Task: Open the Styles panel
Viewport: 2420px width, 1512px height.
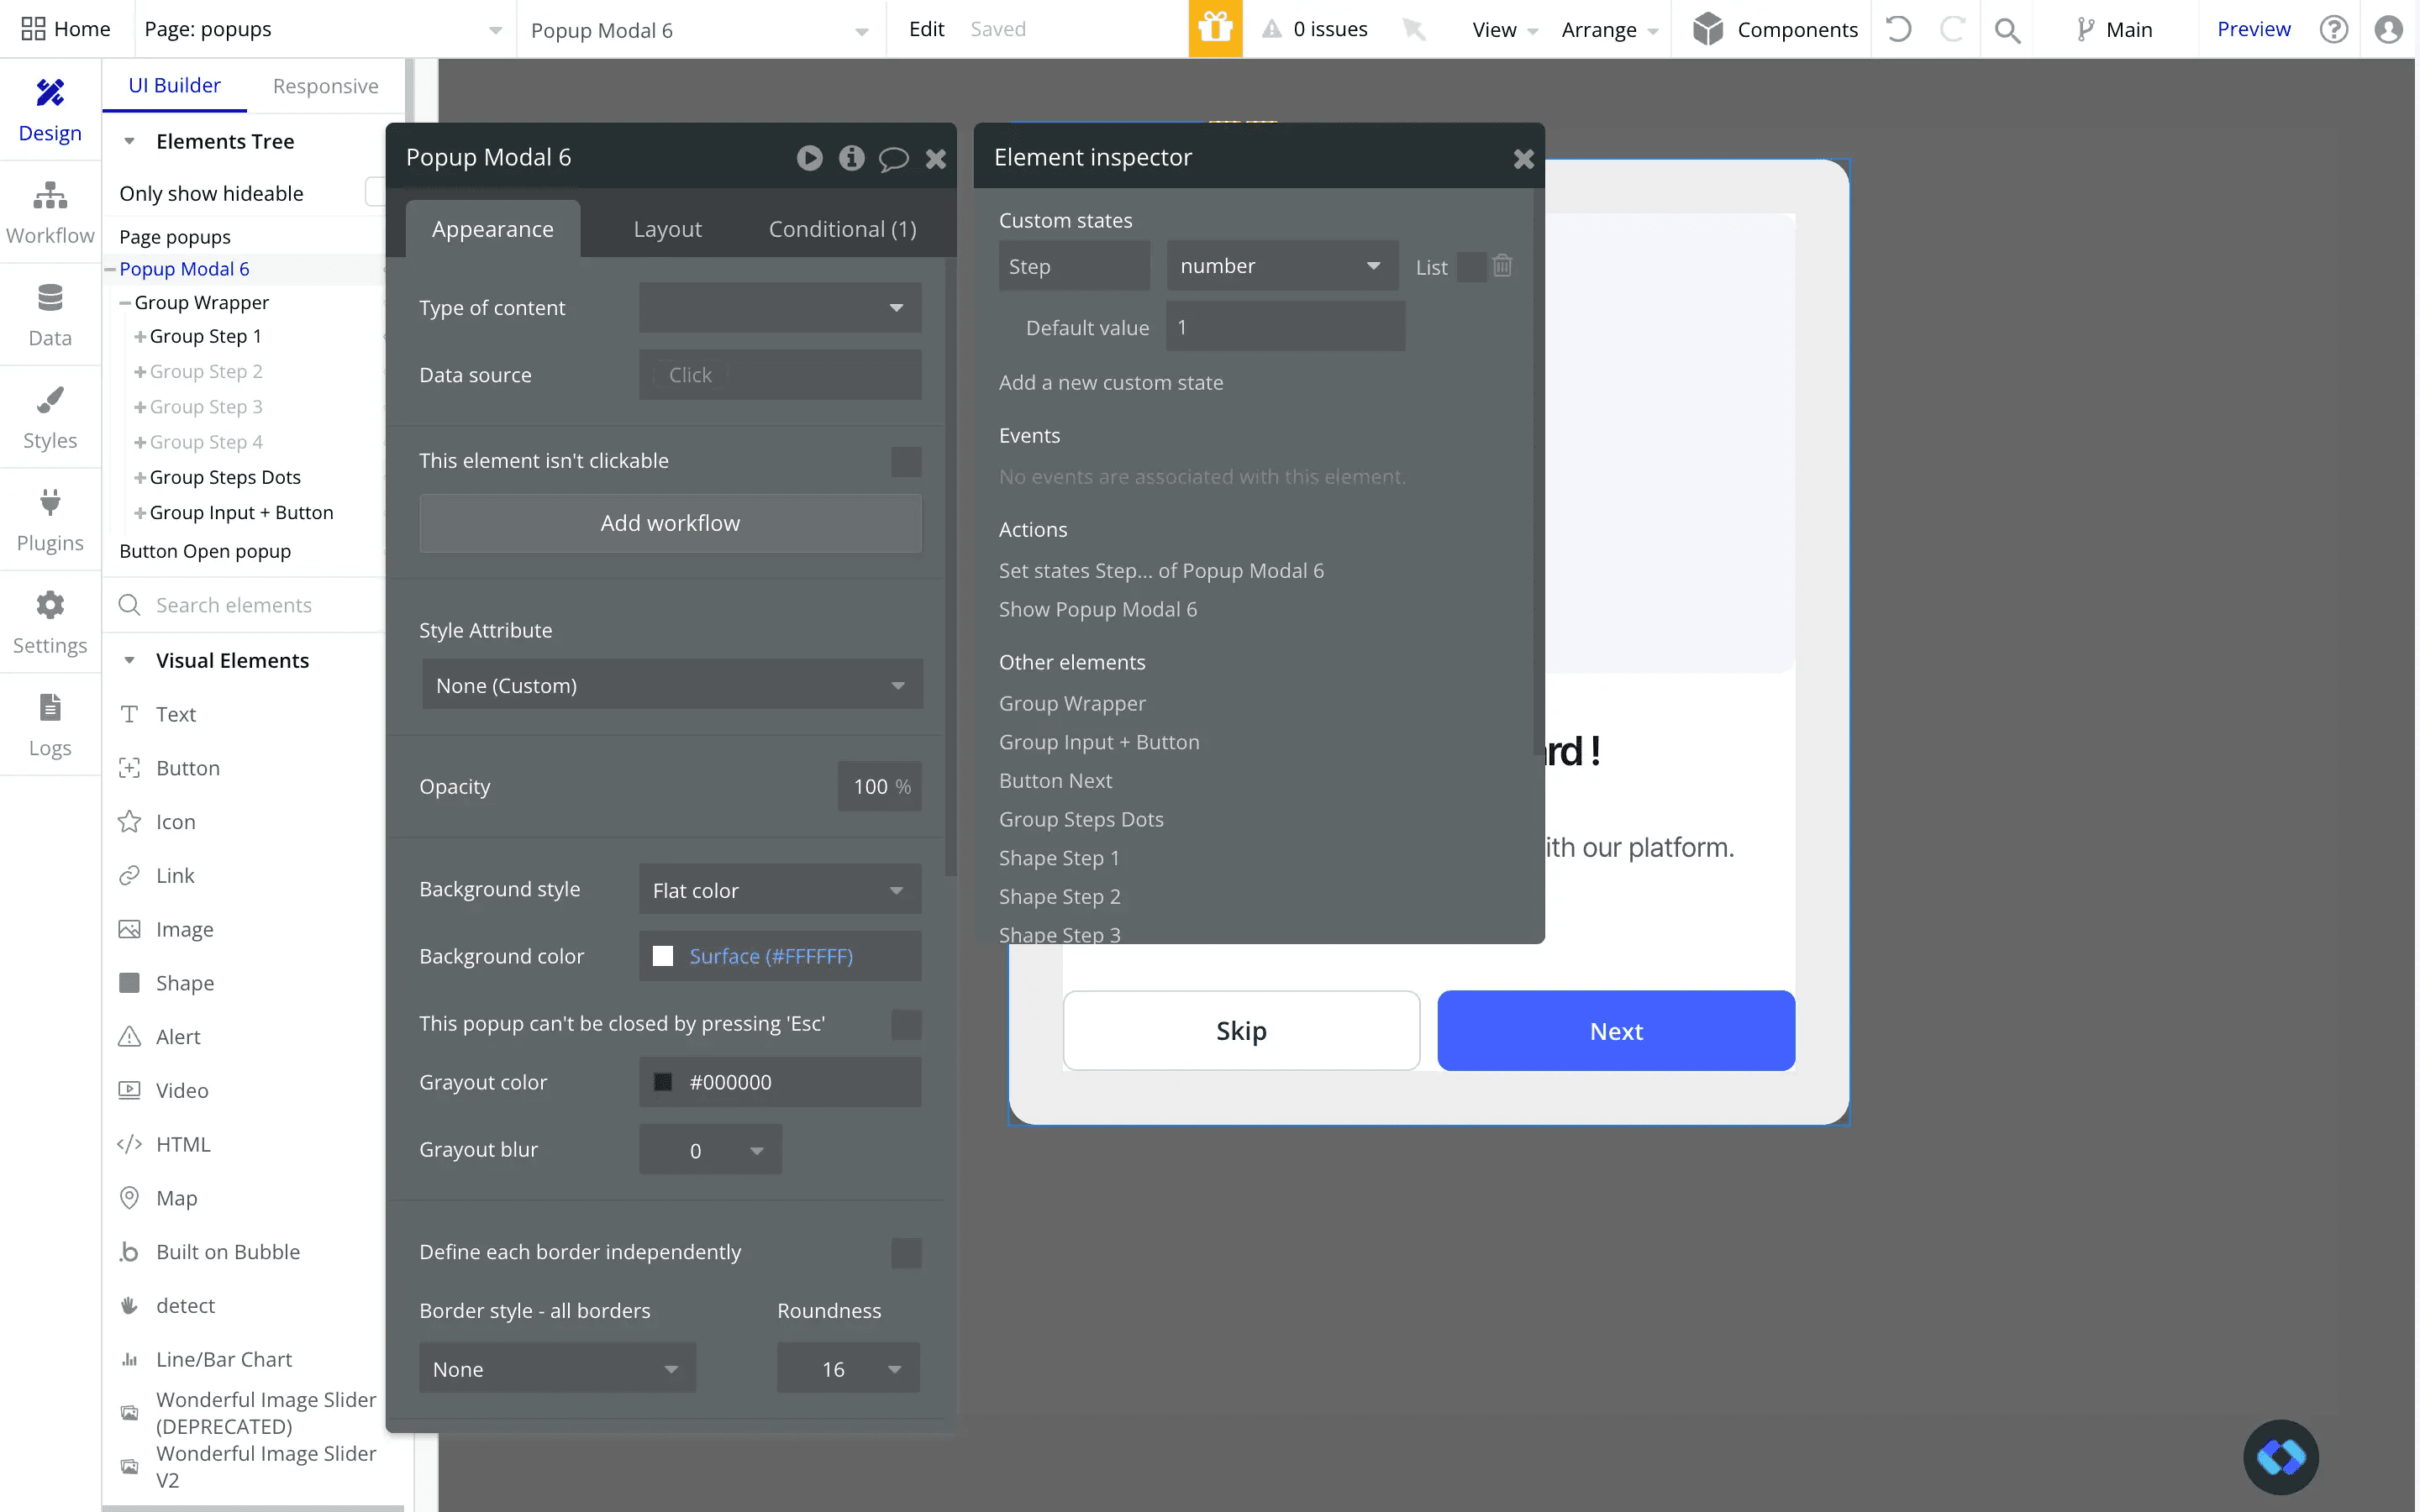Action: pos(50,416)
